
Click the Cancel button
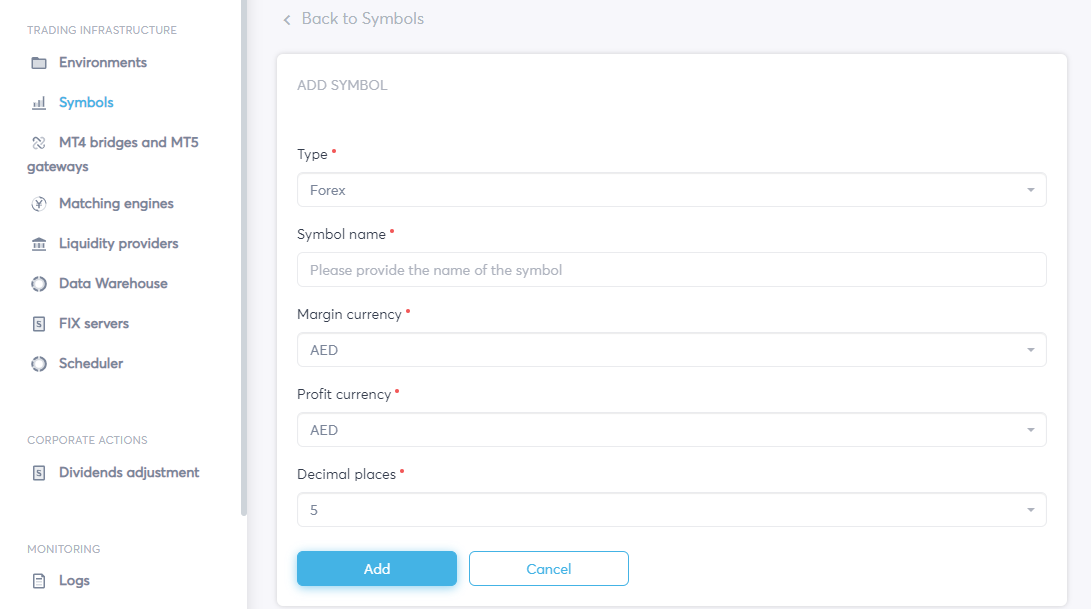tap(549, 569)
